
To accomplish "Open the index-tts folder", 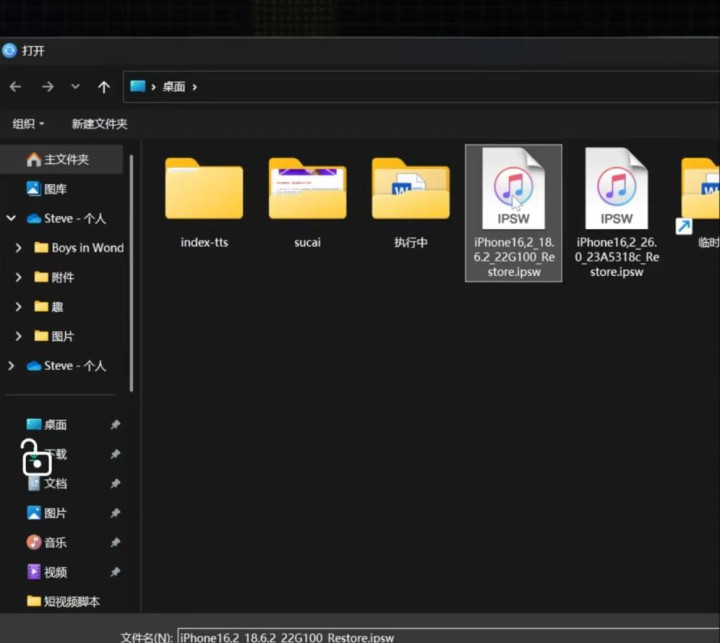I will (x=204, y=191).
